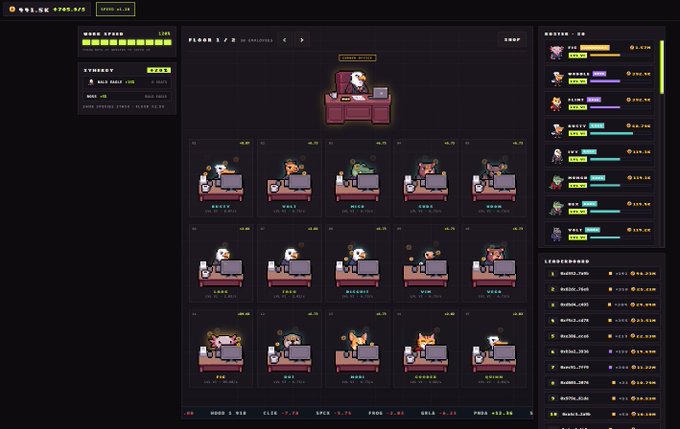Select the boss eagle at the corner desk
The height and width of the screenshot is (429, 680).
click(358, 98)
